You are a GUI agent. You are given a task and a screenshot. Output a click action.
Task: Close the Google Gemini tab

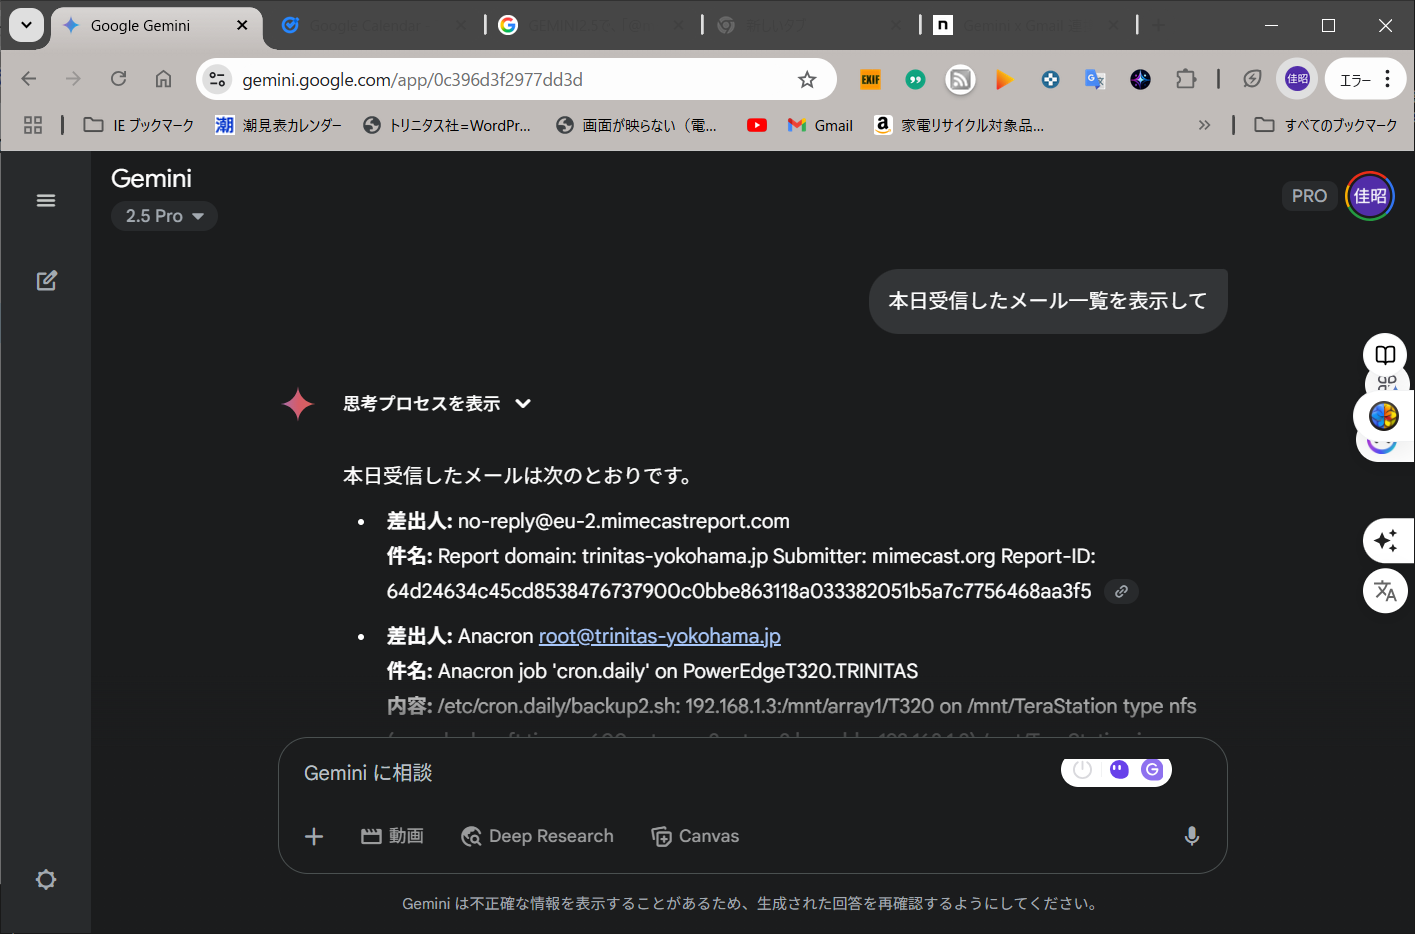tap(242, 25)
